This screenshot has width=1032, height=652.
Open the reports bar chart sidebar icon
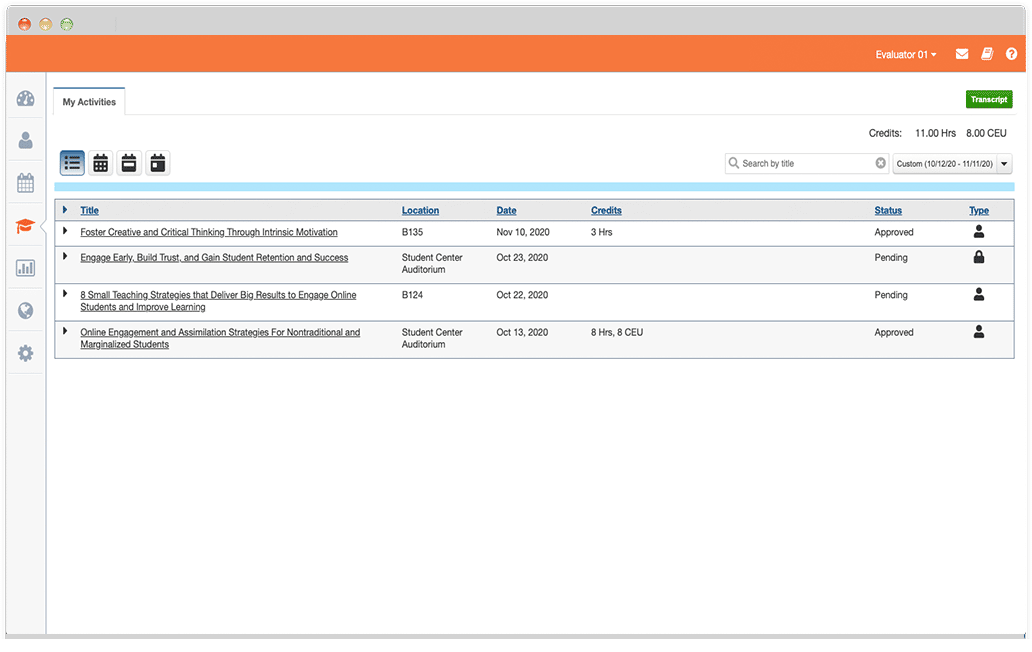pyautogui.click(x=26, y=268)
